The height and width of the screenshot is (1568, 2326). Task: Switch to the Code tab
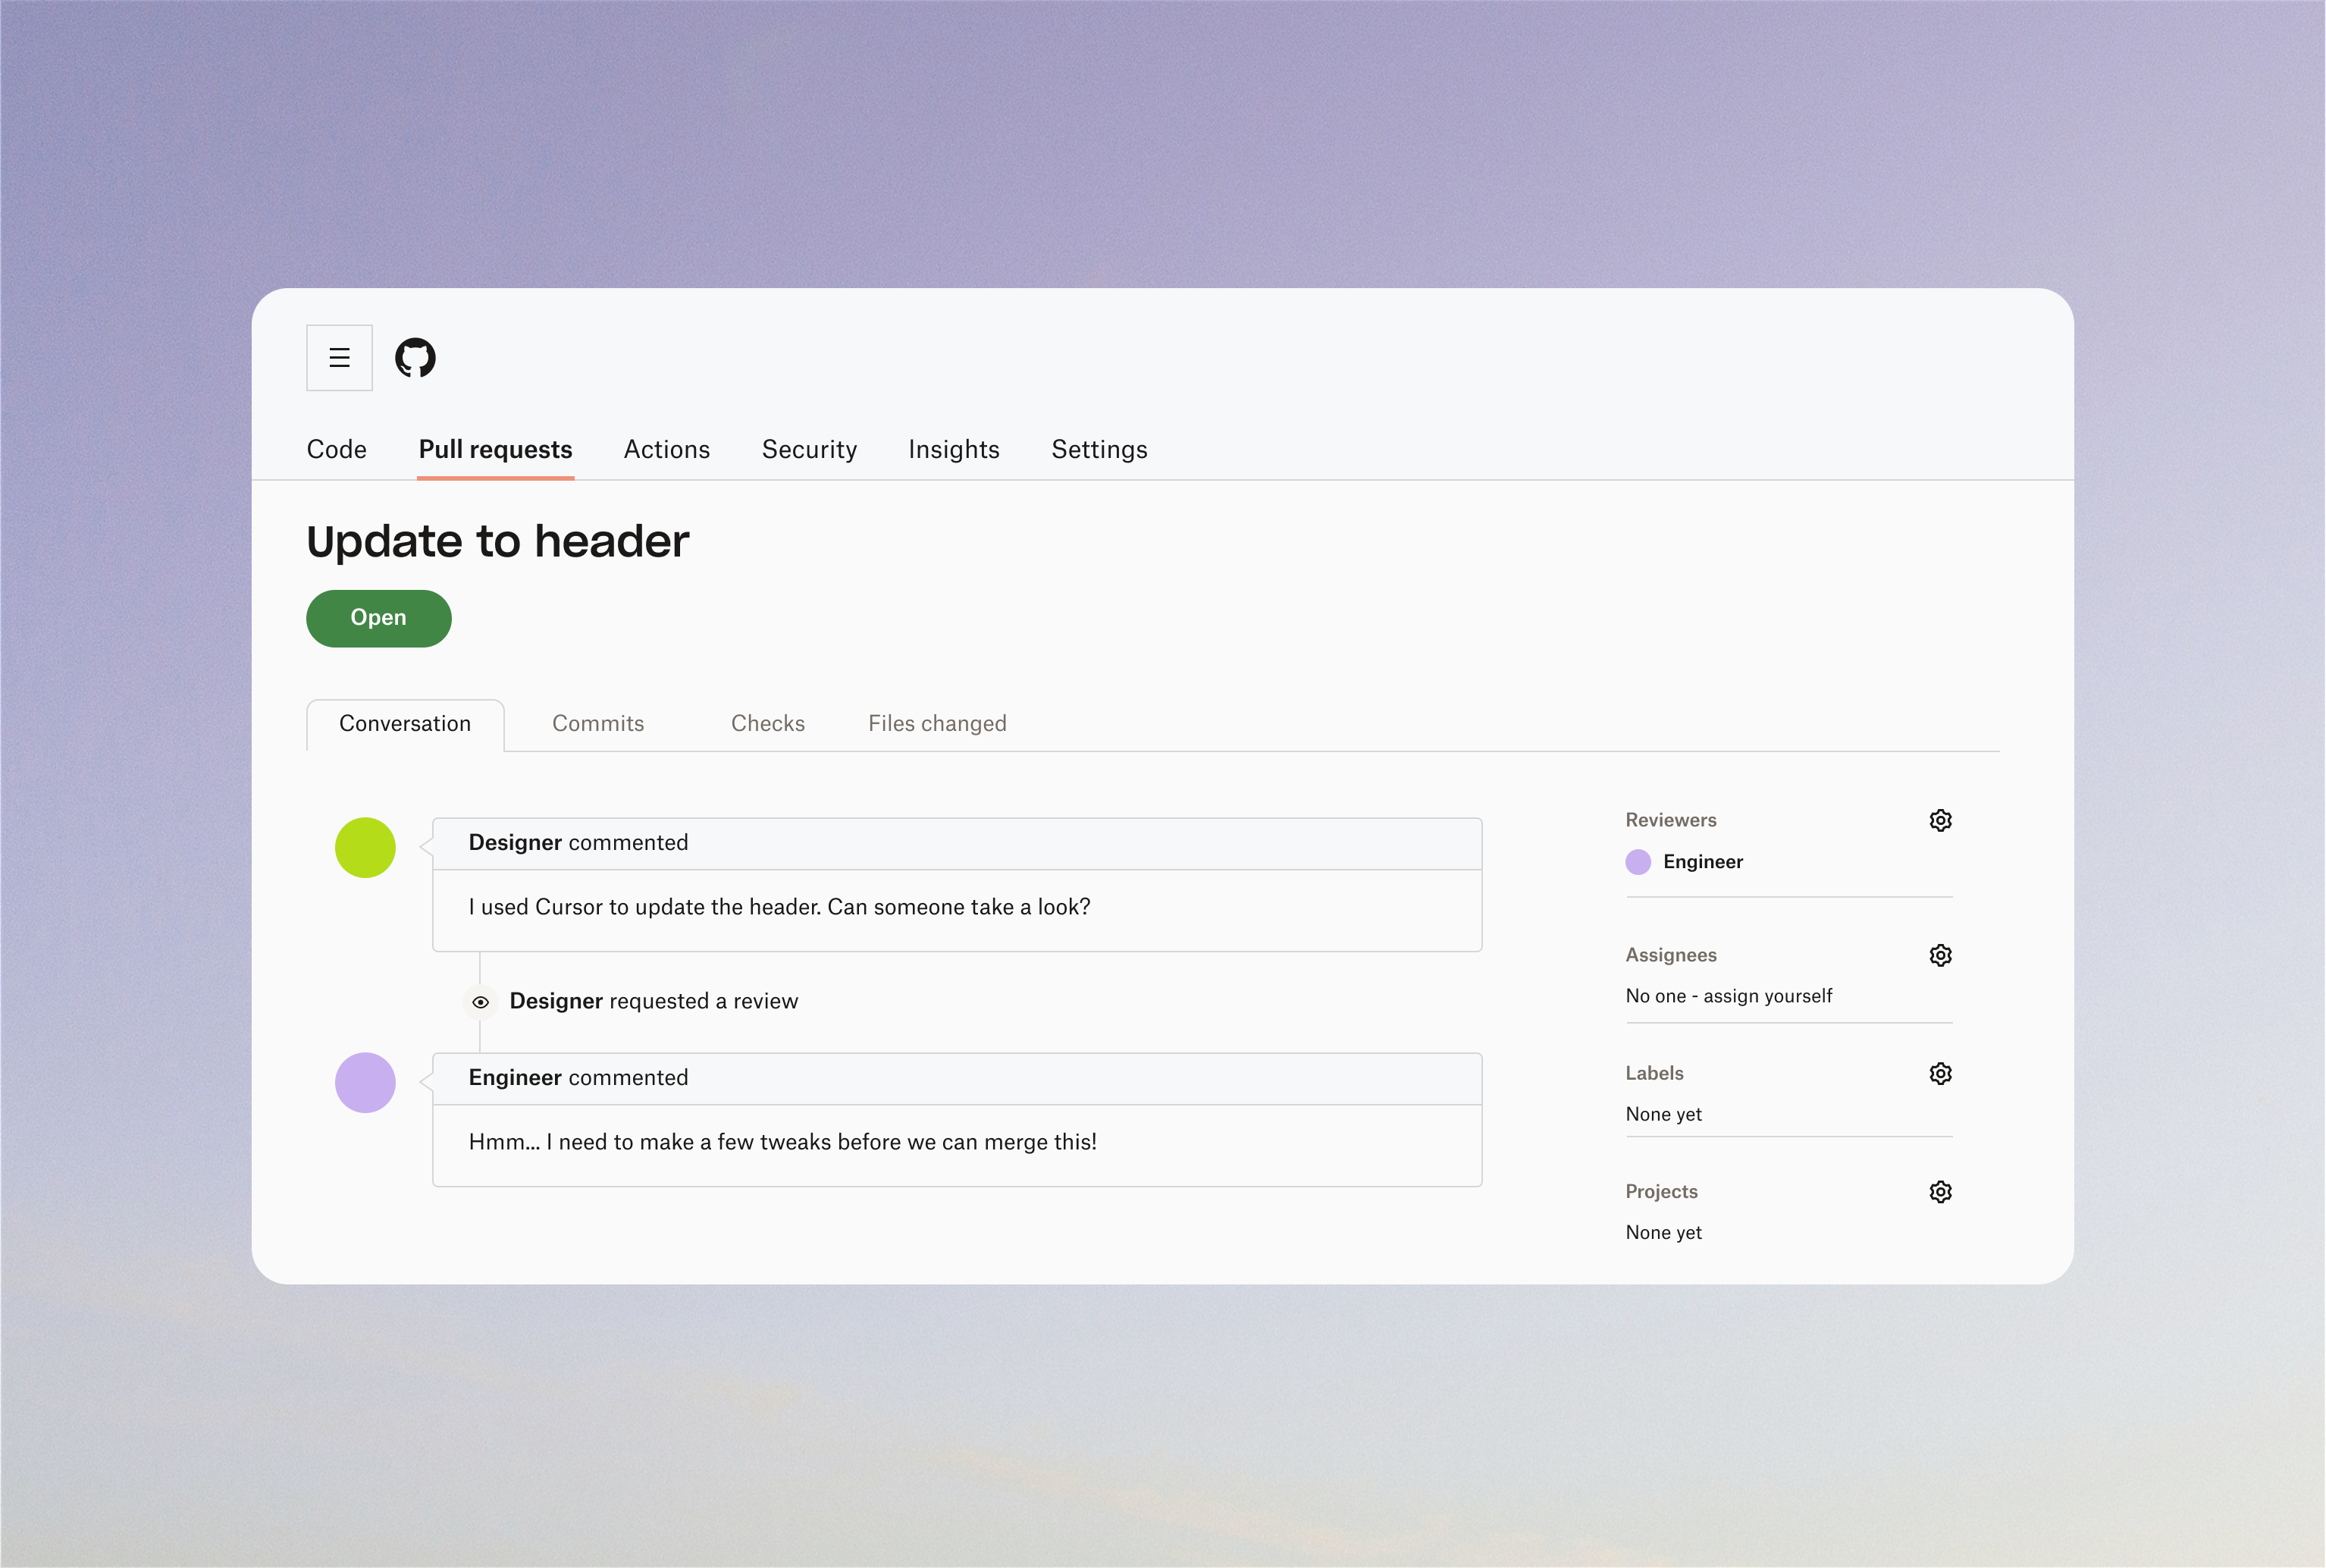(x=337, y=450)
